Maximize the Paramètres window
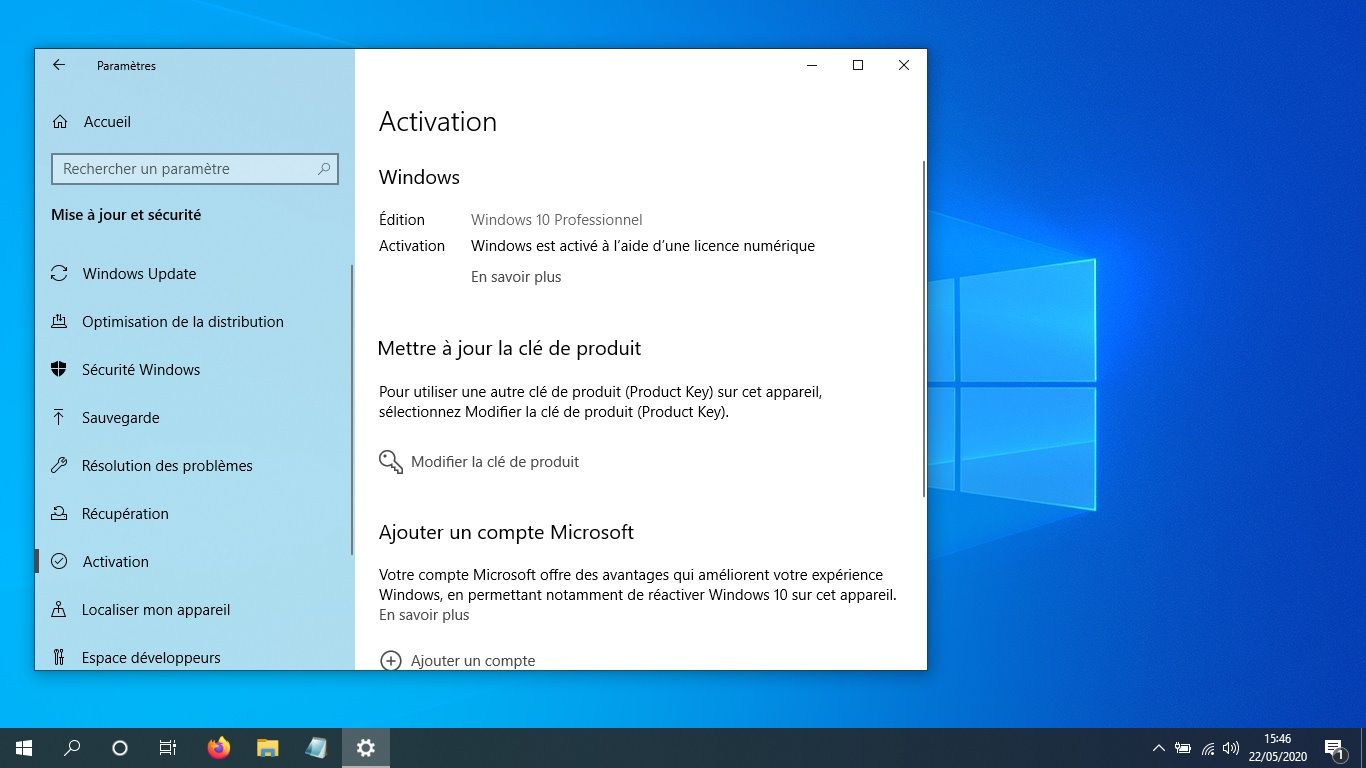1366x768 pixels. pos(858,65)
